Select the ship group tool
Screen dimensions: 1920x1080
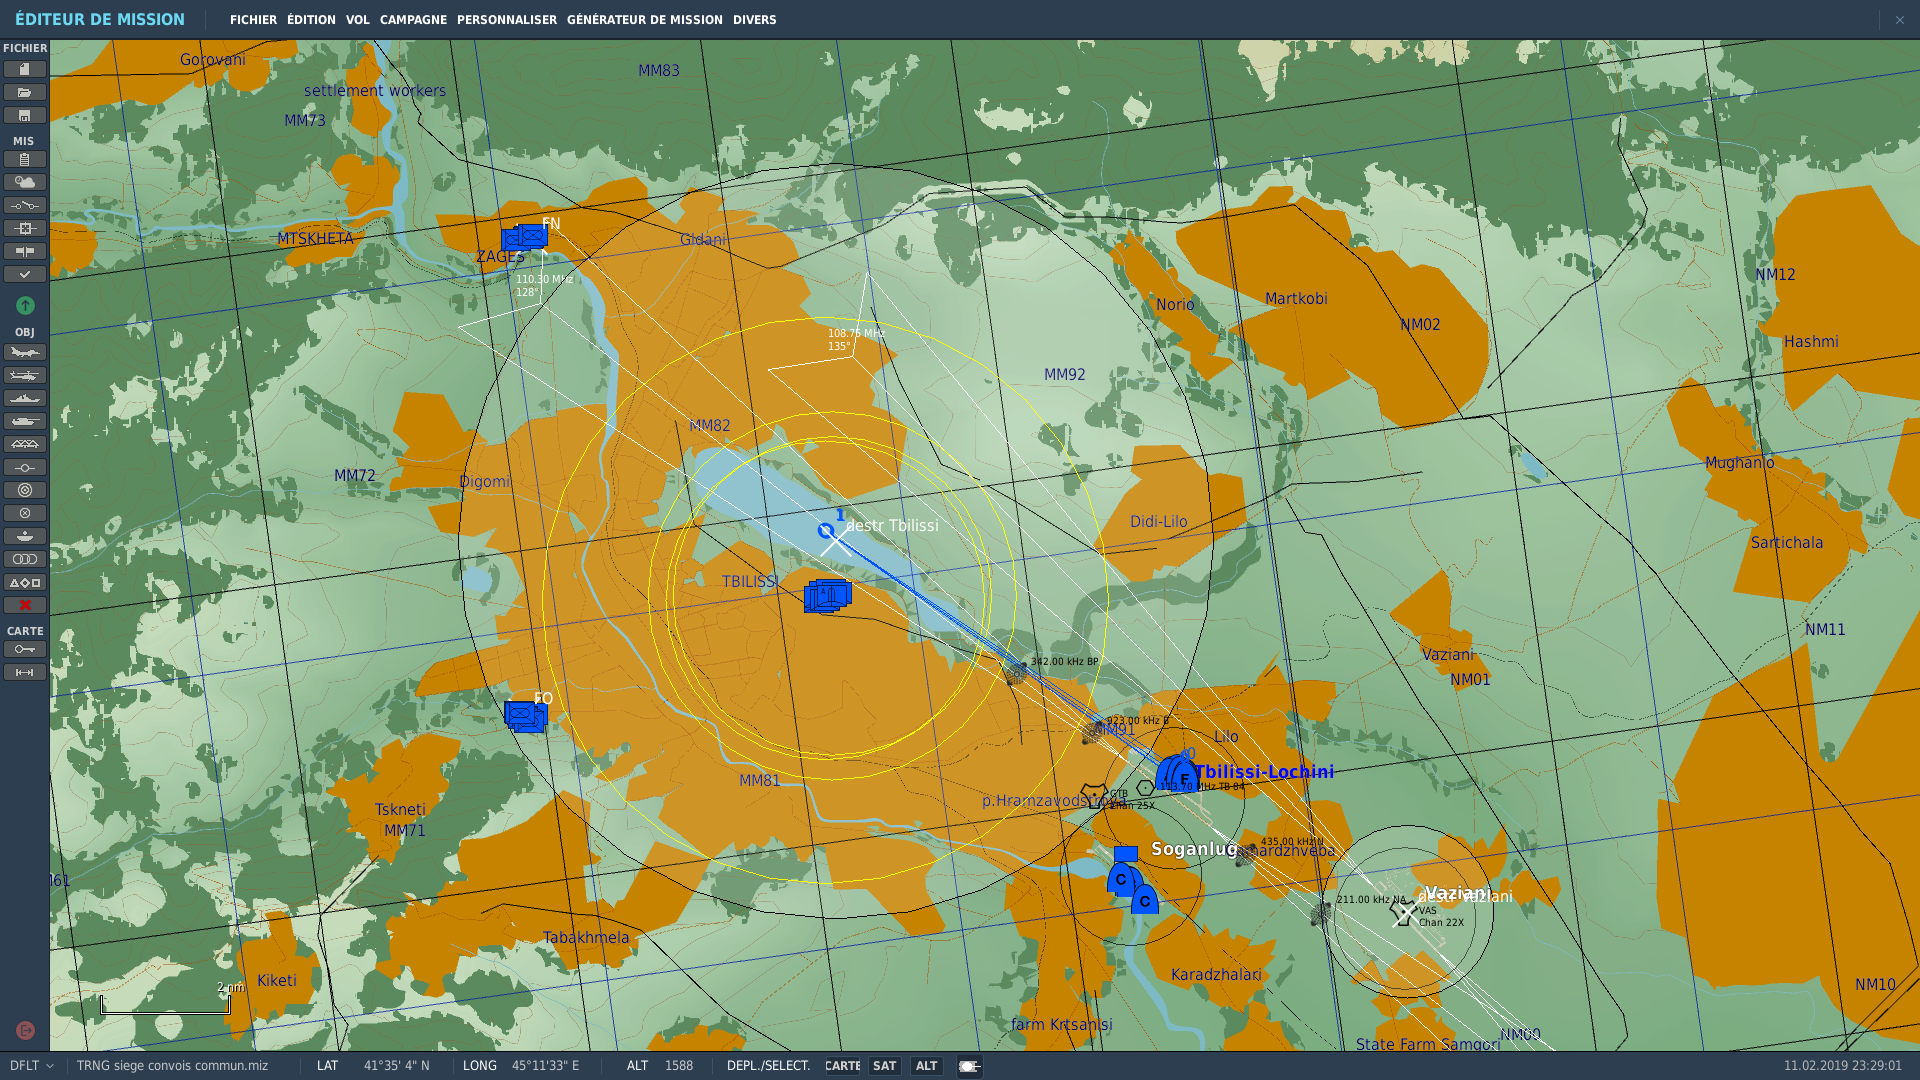pos(25,398)
